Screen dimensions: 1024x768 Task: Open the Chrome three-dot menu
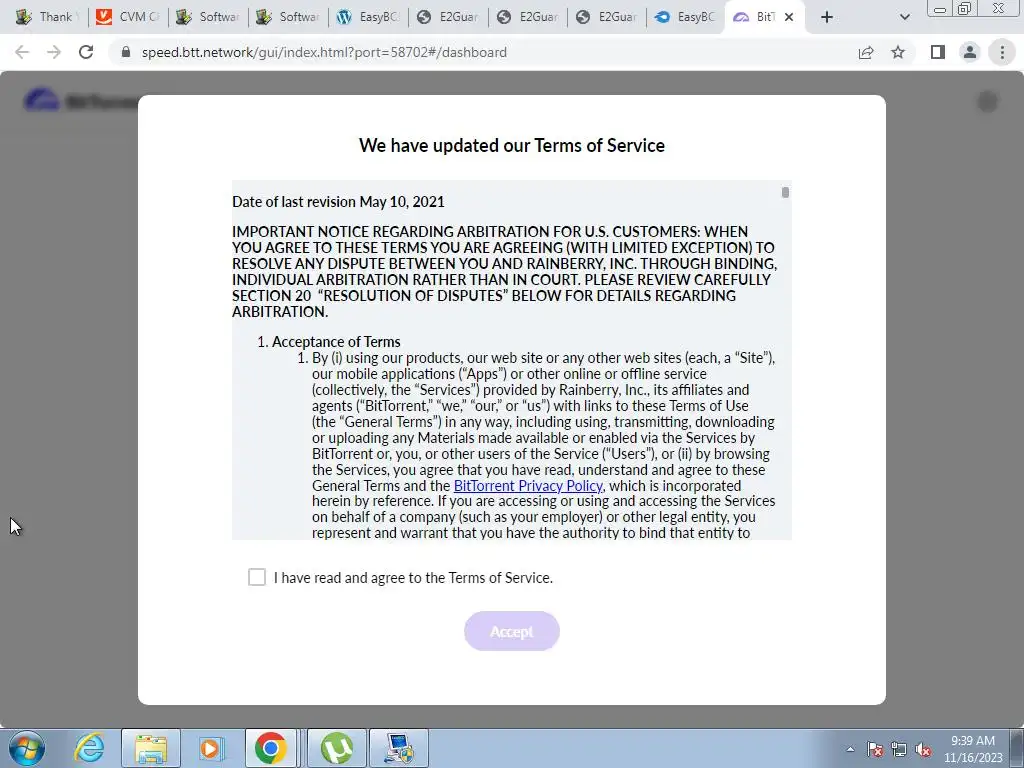1002,52
